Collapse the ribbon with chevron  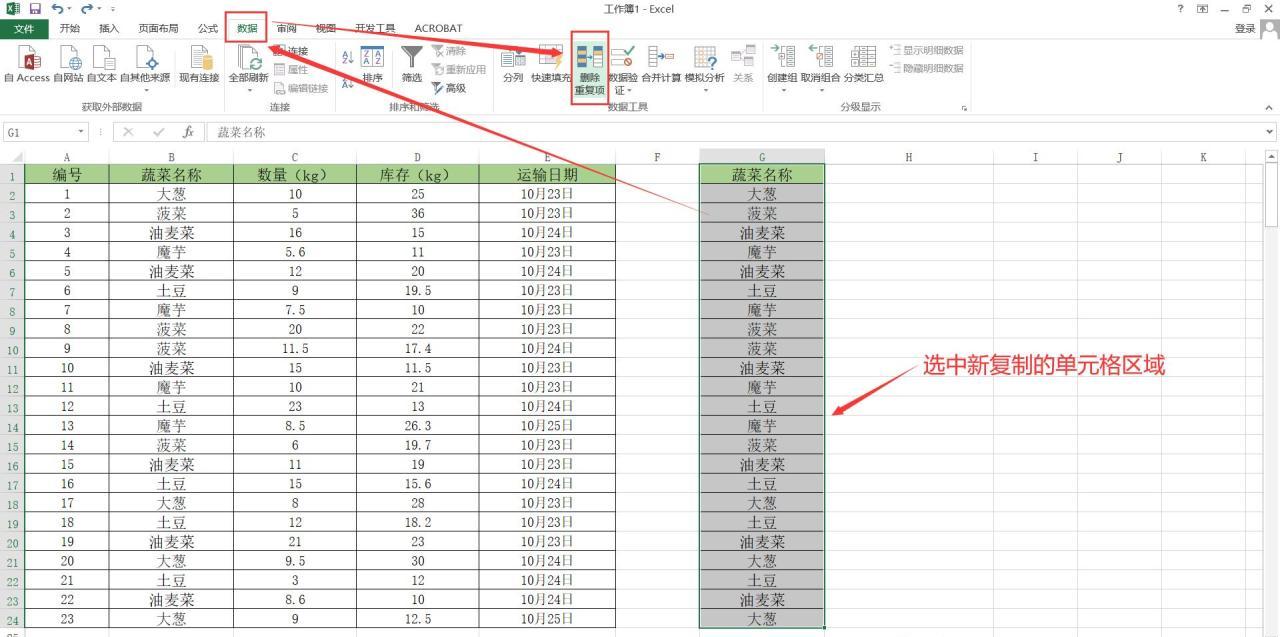1269,107
